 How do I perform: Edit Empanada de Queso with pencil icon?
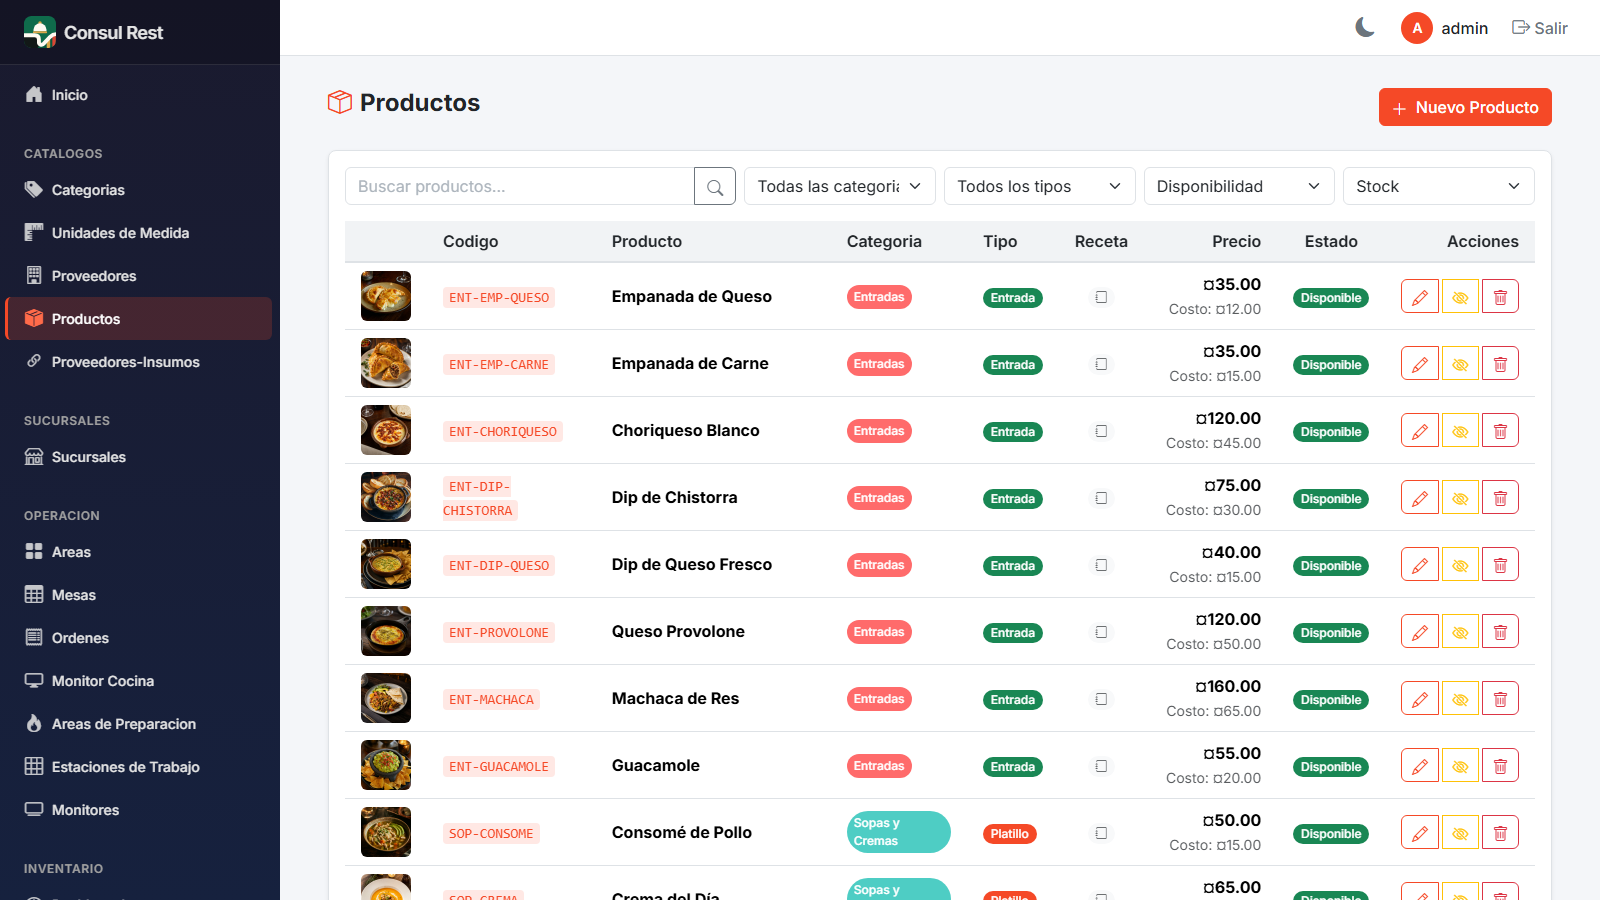pyautogui.click(x=1420, y=297)
